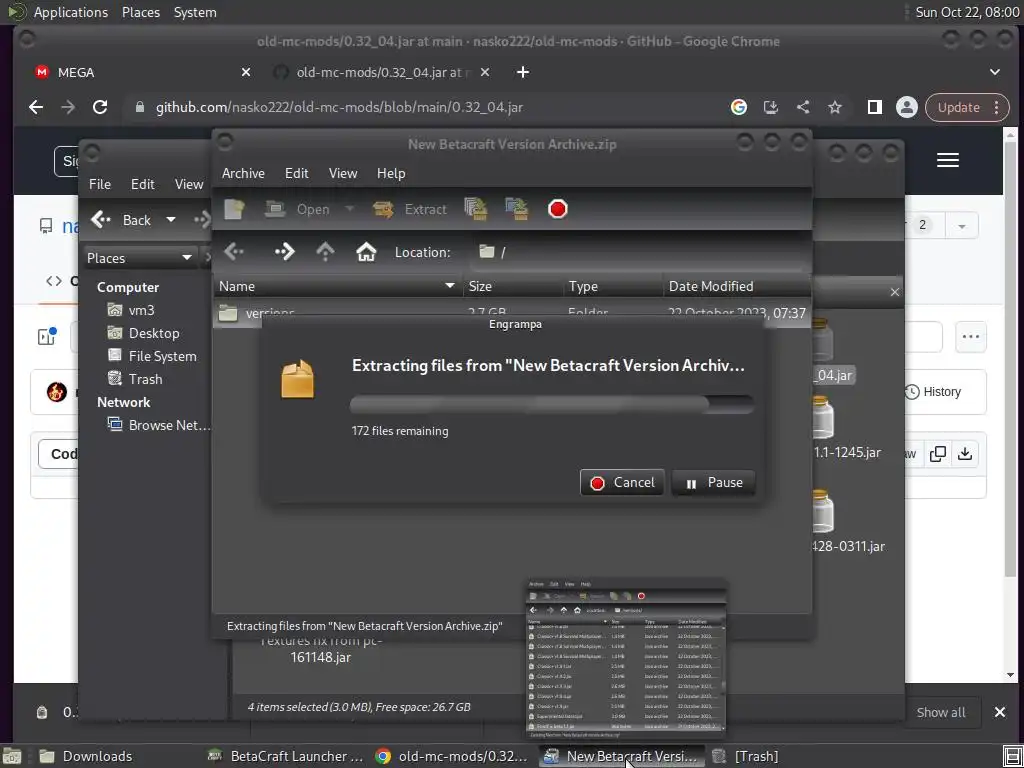Open the Archive menu in Engrampa
The height and width of the screenshot is (768, 1024).
243,173
